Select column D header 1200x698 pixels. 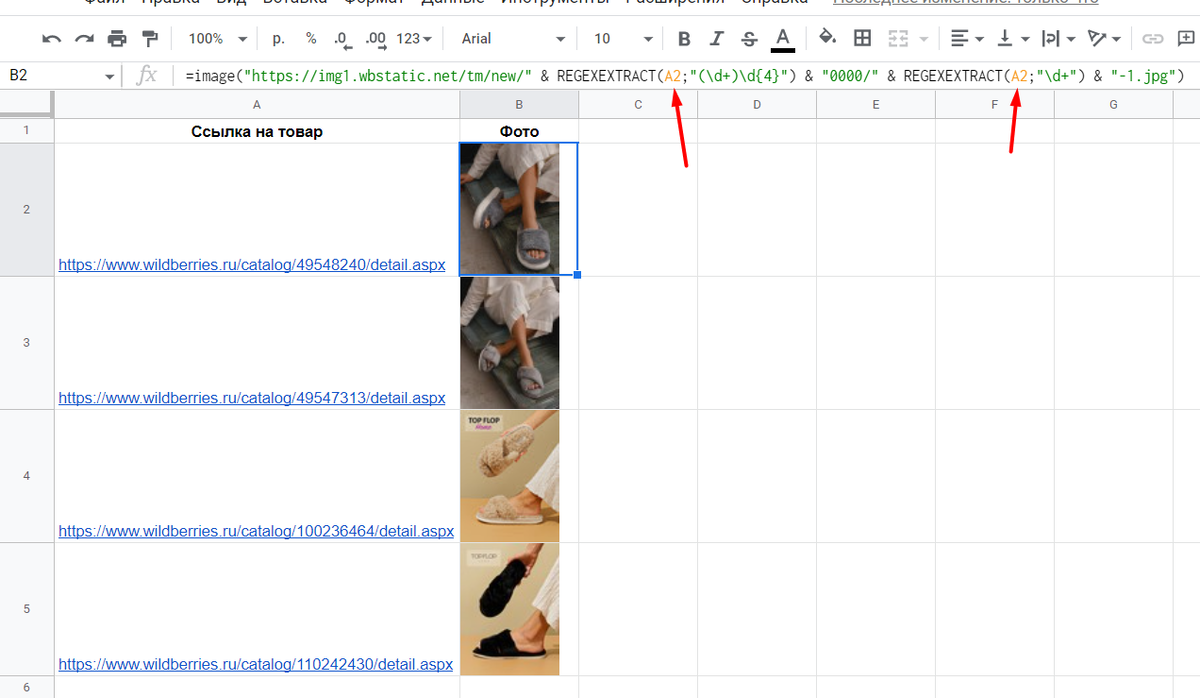757,105
